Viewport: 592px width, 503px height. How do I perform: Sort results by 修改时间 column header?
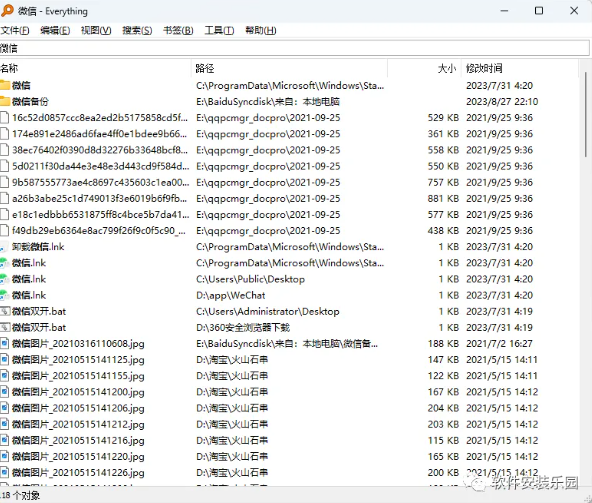[520, 68]
